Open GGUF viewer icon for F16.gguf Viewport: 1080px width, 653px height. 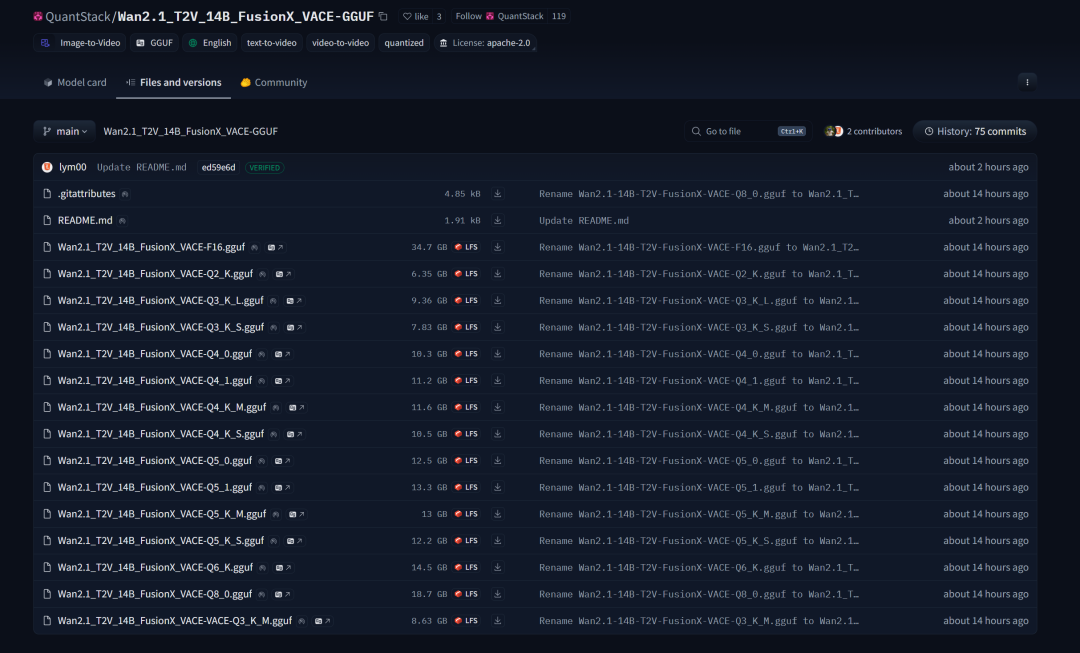[x=275, y=247]
